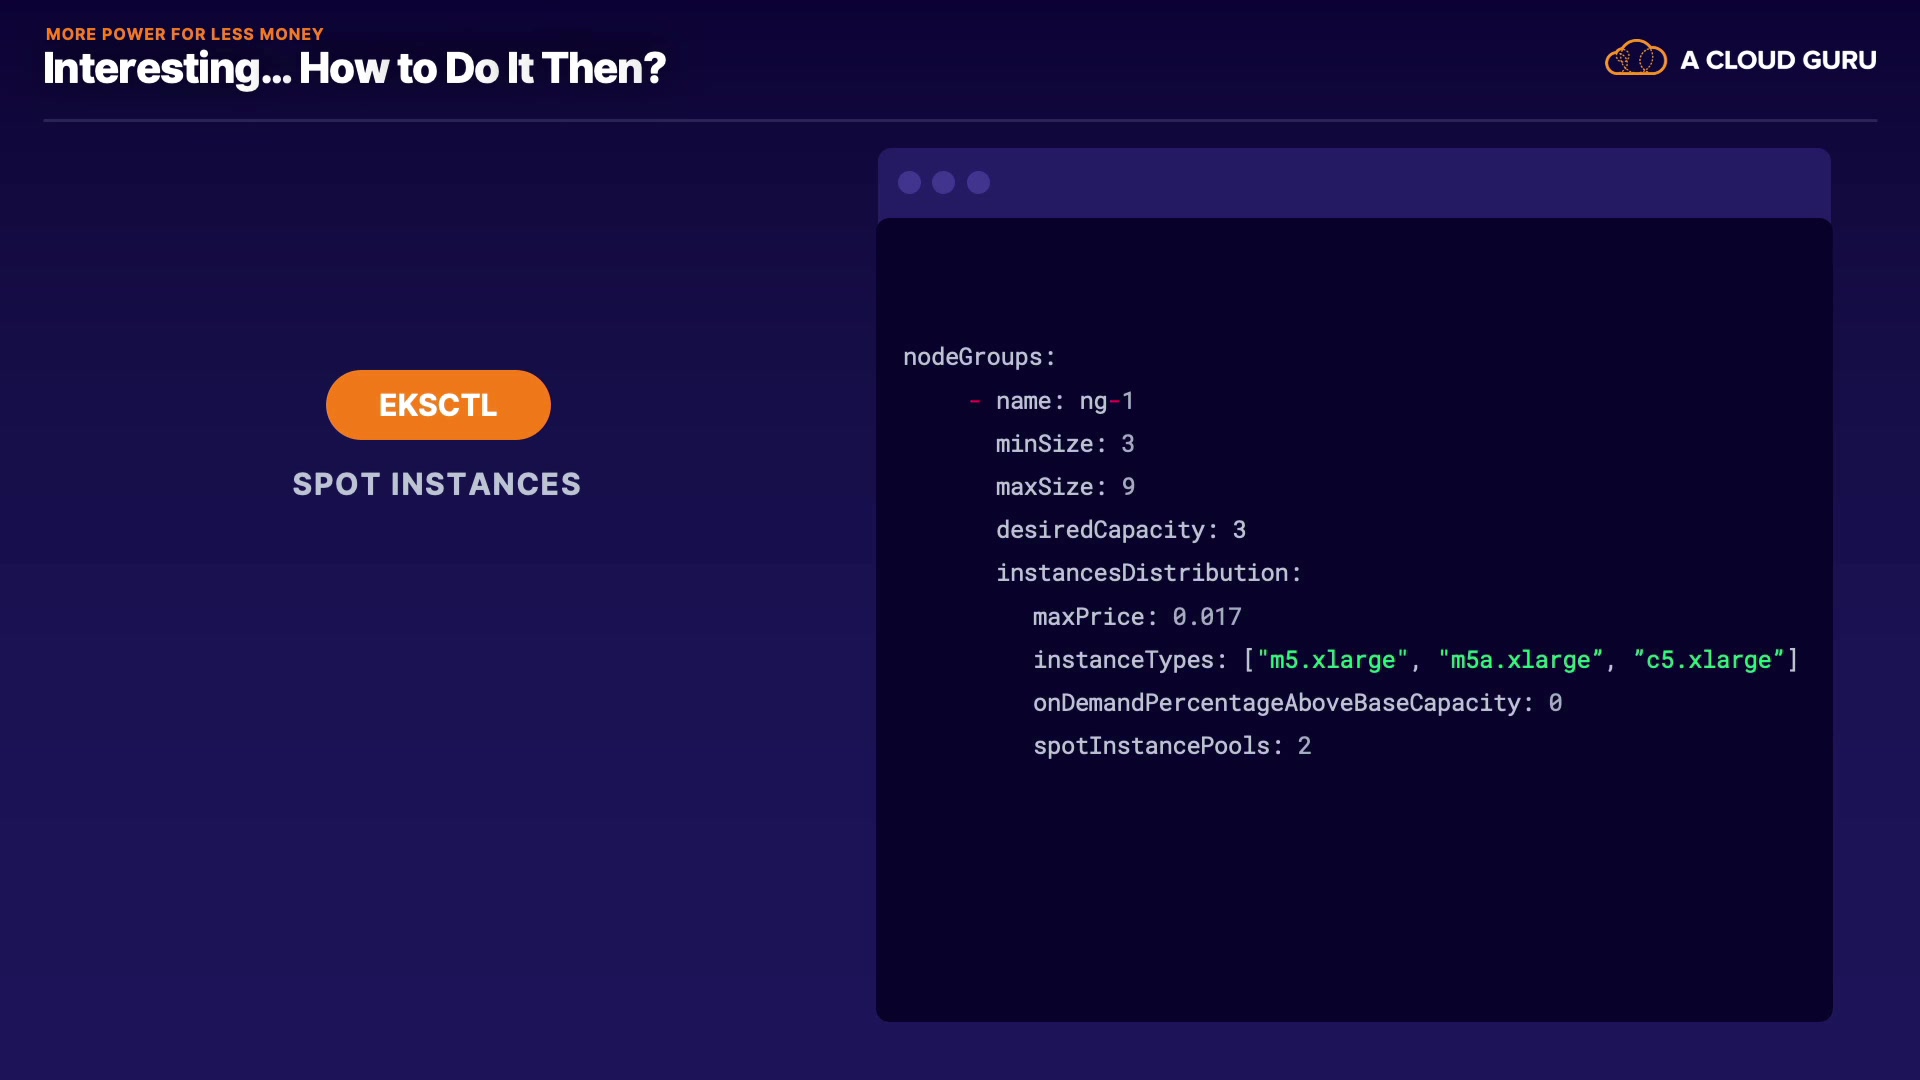The width and height of the screenshot is (1920, 1080).
Task: Click the maxSize: 9 line
Action: click(x=1064, y=487)
